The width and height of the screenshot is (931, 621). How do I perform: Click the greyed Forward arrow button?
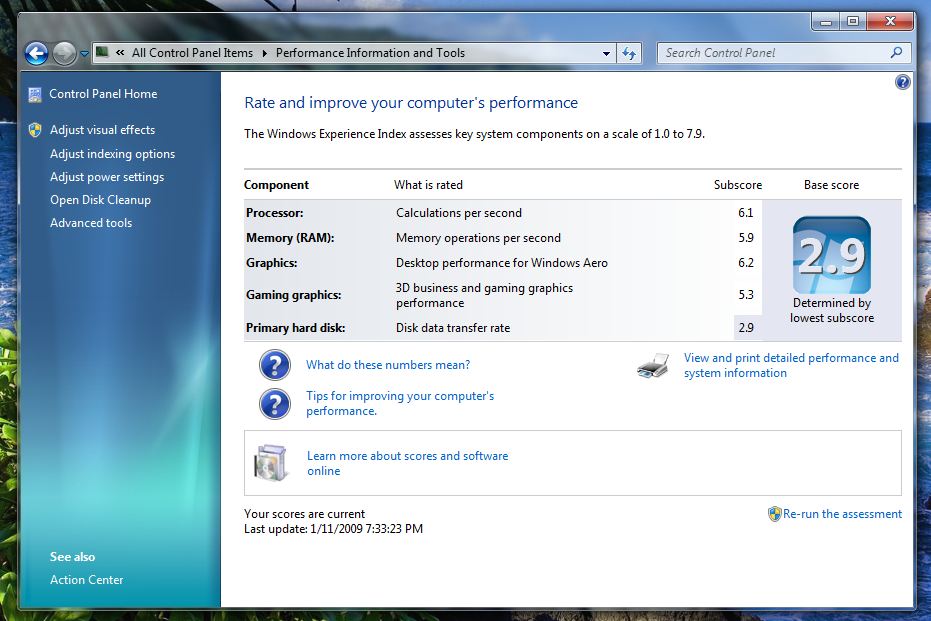[64, 53]
